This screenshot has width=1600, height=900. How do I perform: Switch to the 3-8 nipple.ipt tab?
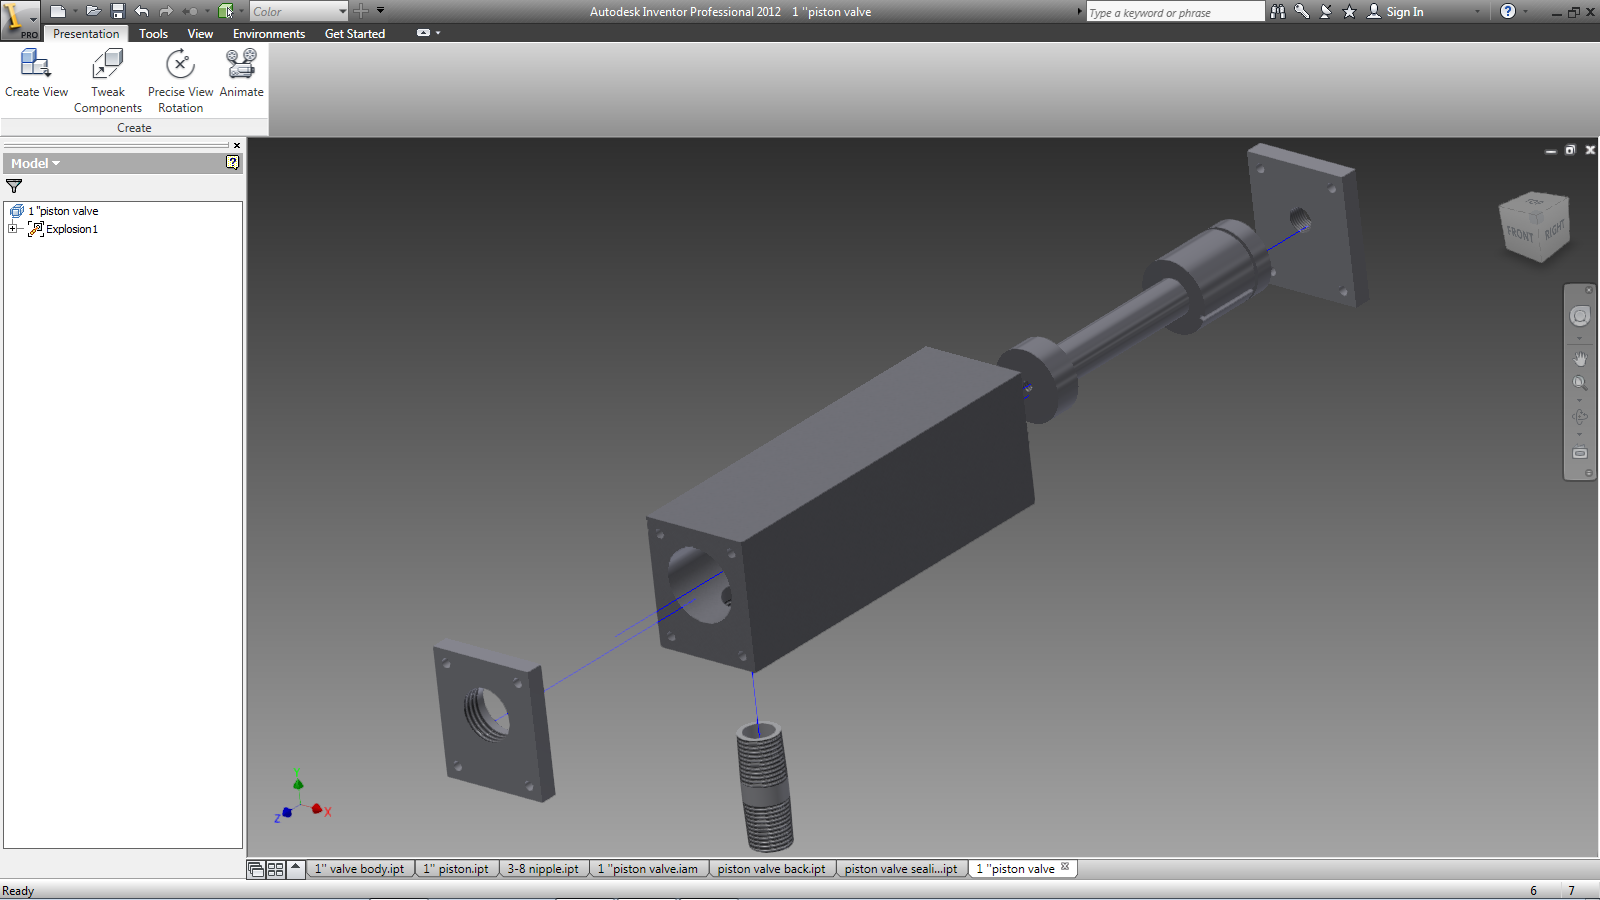point(543,869)
